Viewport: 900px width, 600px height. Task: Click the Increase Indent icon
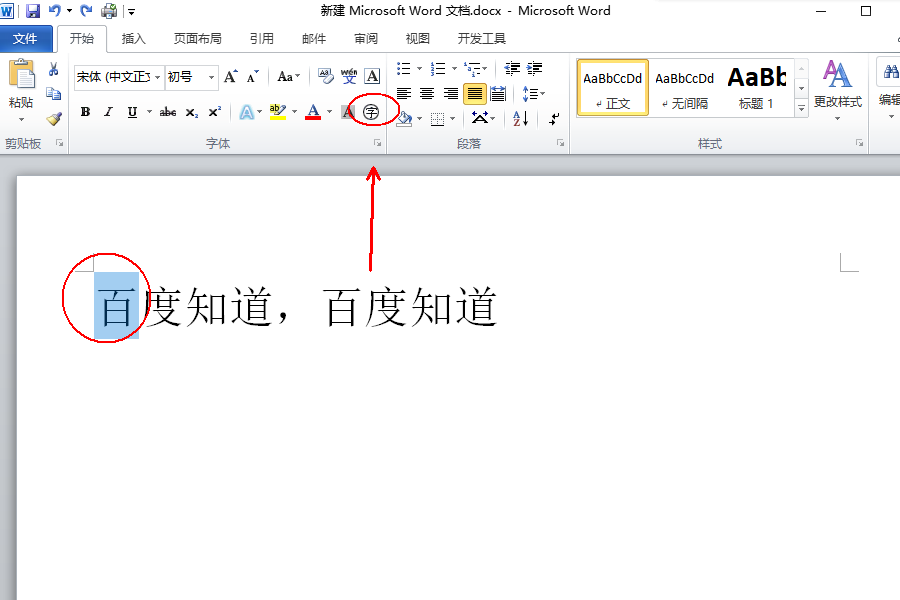534,69
